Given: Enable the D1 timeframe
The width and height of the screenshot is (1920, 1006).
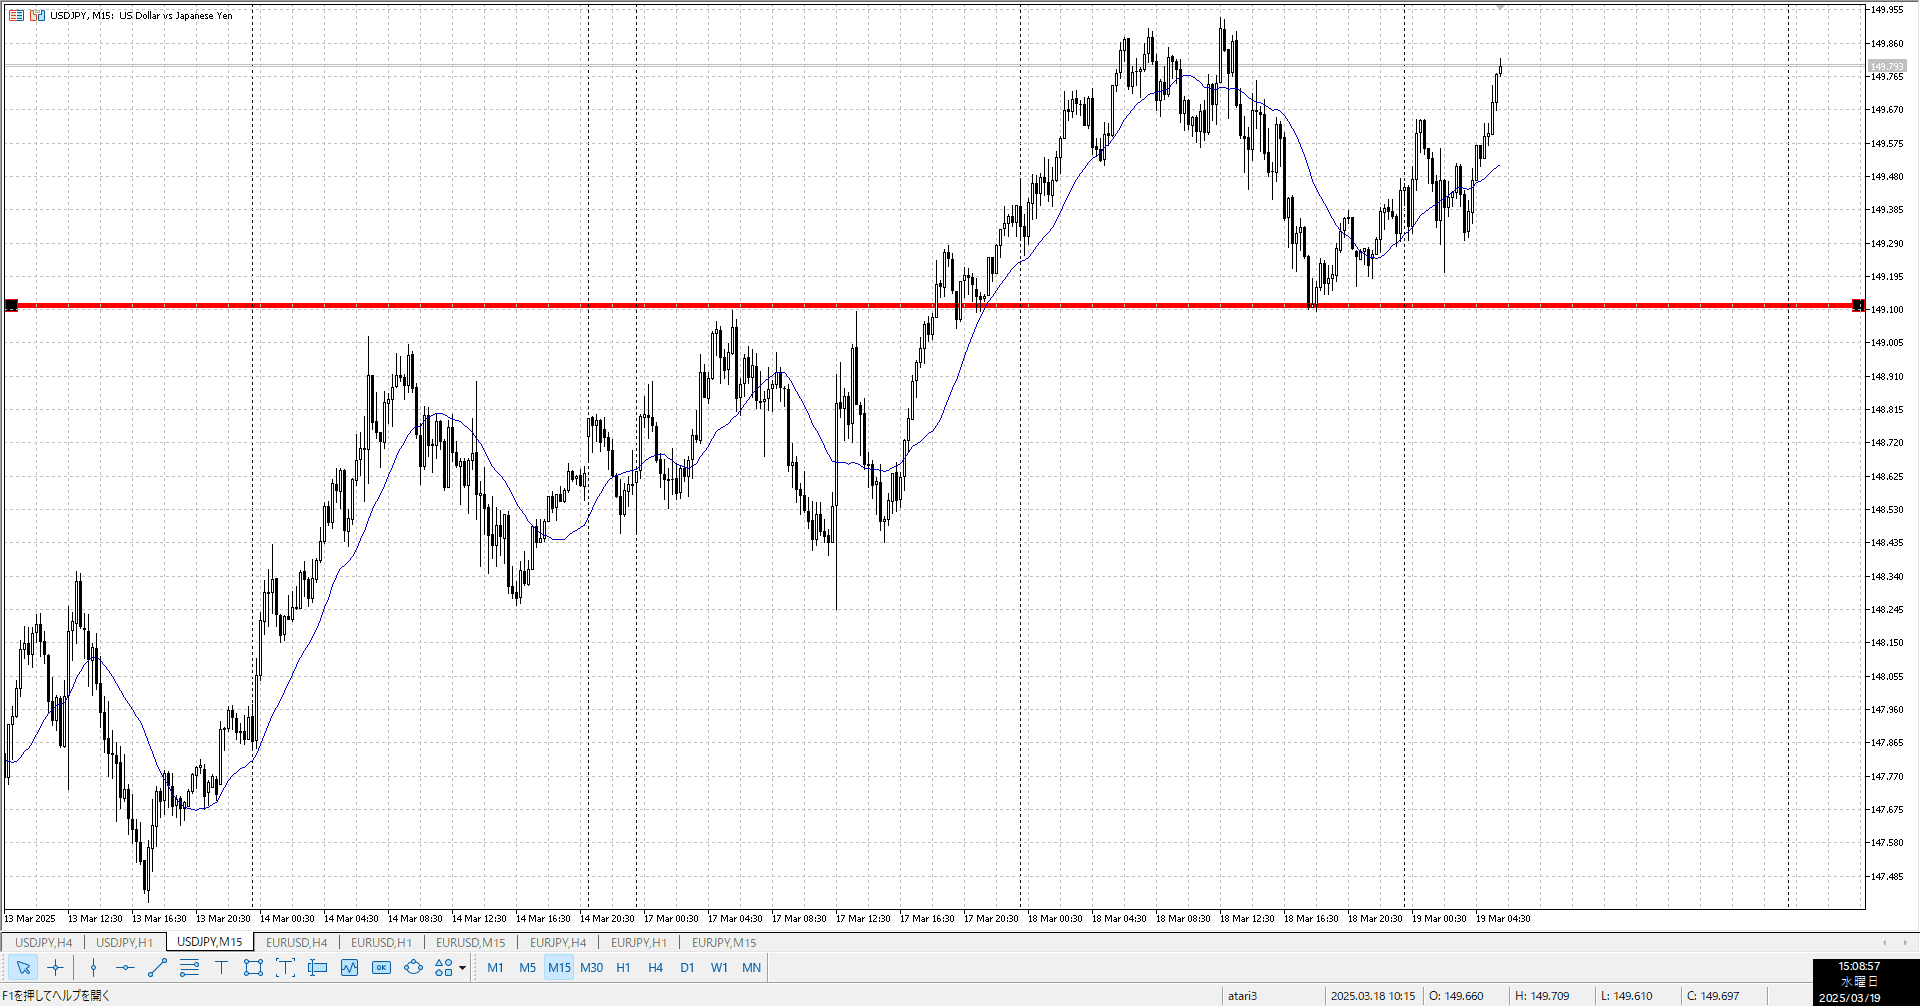Looking at the screenshot, I should (687, 967).
